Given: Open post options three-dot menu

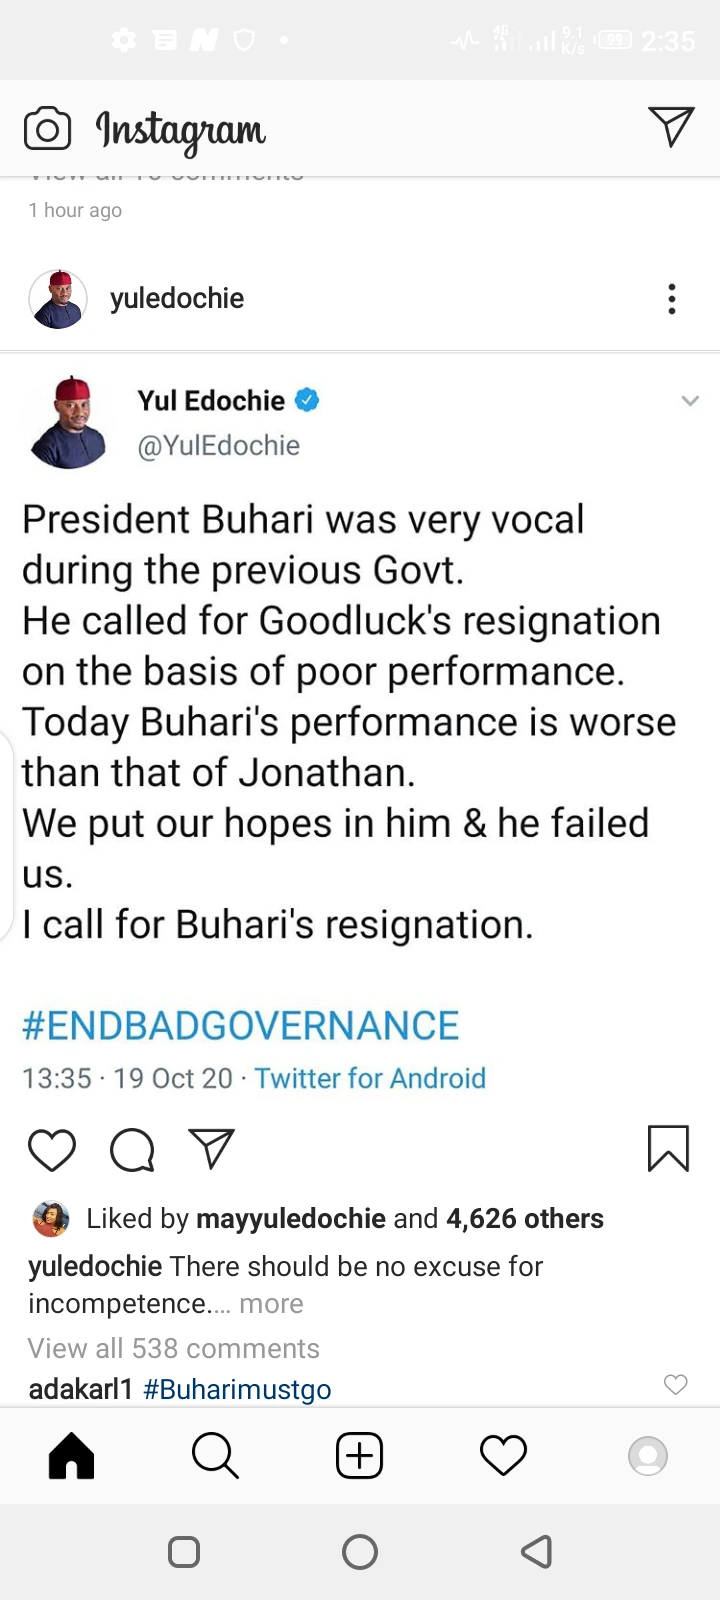Looking at the screenshot, I should (x=671, y=299).
